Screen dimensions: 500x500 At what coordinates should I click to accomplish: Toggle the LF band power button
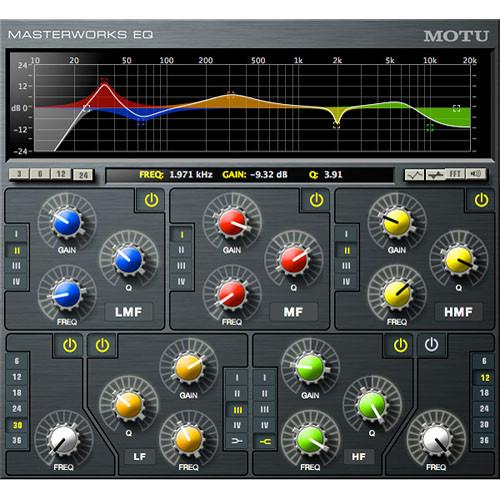pyautogui.click(x=102, y=346)
